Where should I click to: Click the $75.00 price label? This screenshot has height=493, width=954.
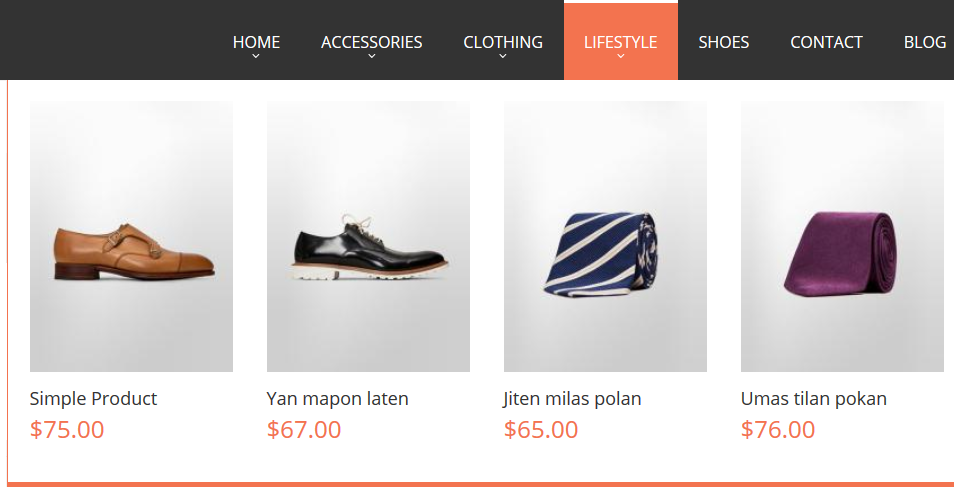tap(67, 430)
